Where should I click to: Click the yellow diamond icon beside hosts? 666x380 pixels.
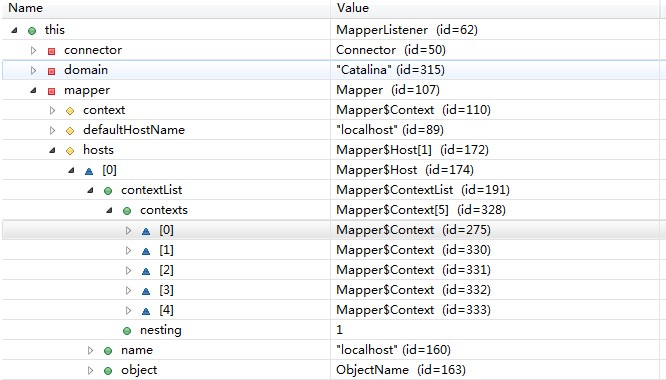pos(70,151)
